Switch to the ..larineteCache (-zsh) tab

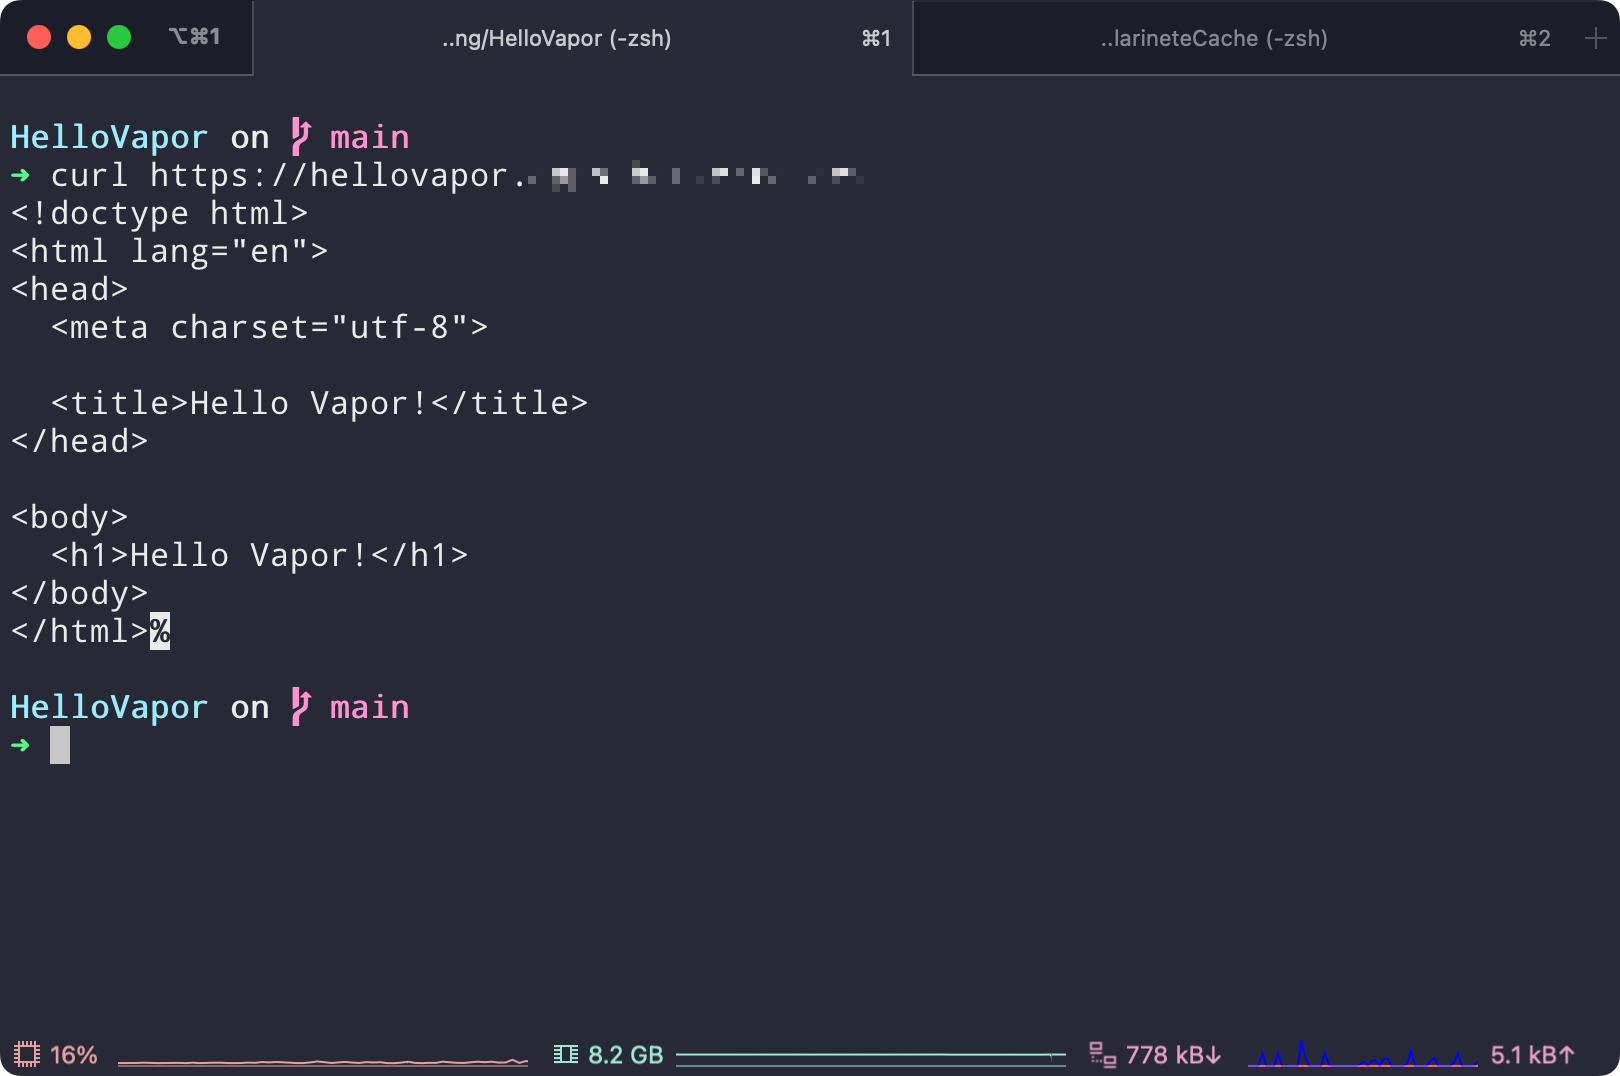(1248, 38)
